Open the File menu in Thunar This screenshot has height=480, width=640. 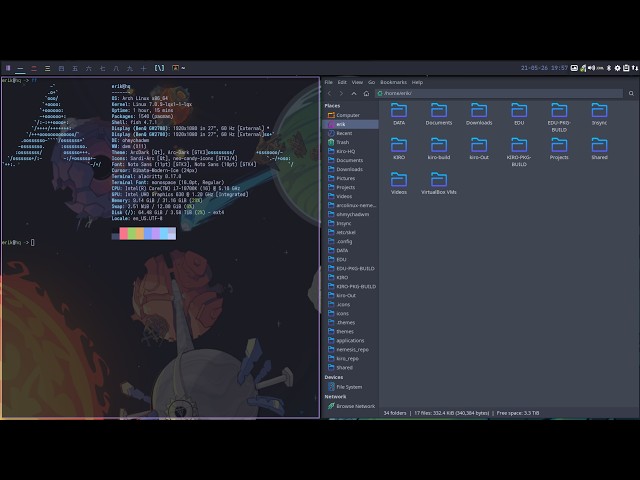coord(329,82)
